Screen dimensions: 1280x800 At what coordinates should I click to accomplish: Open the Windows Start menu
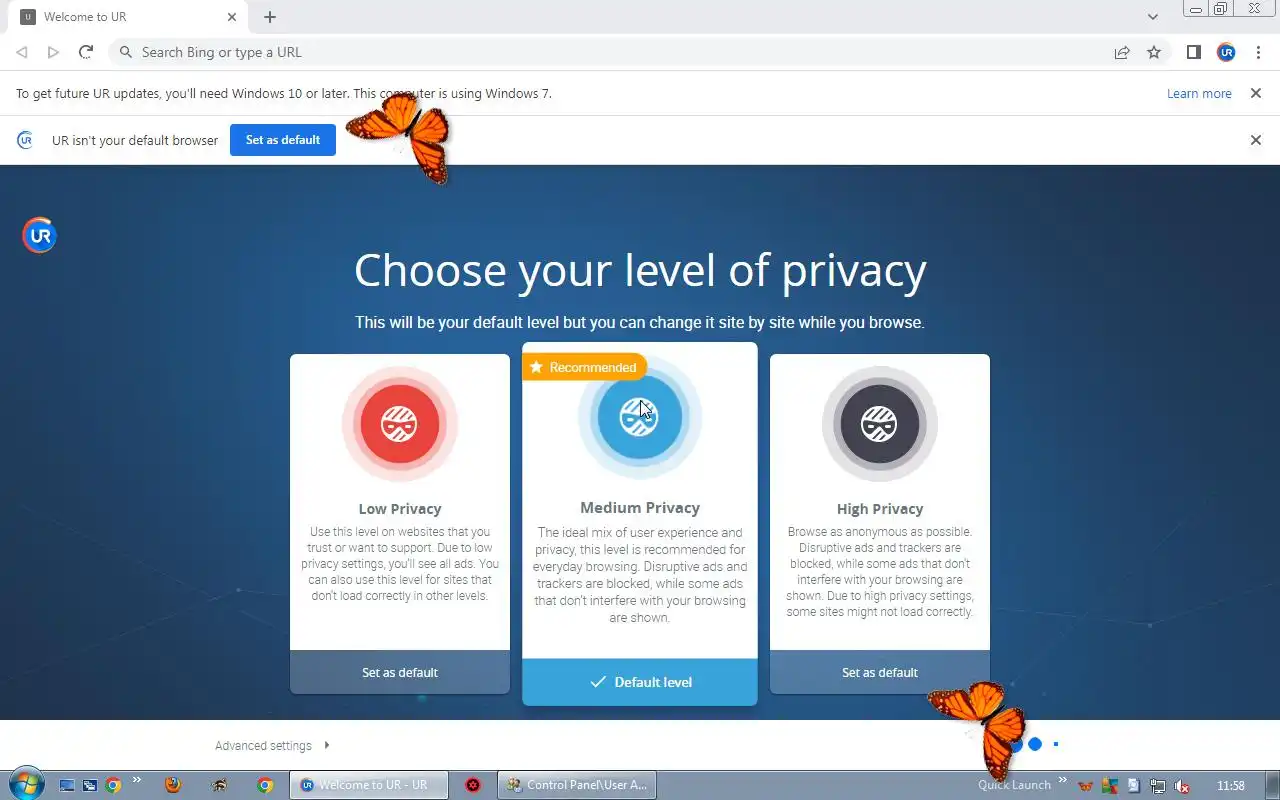tap(26, 784)
